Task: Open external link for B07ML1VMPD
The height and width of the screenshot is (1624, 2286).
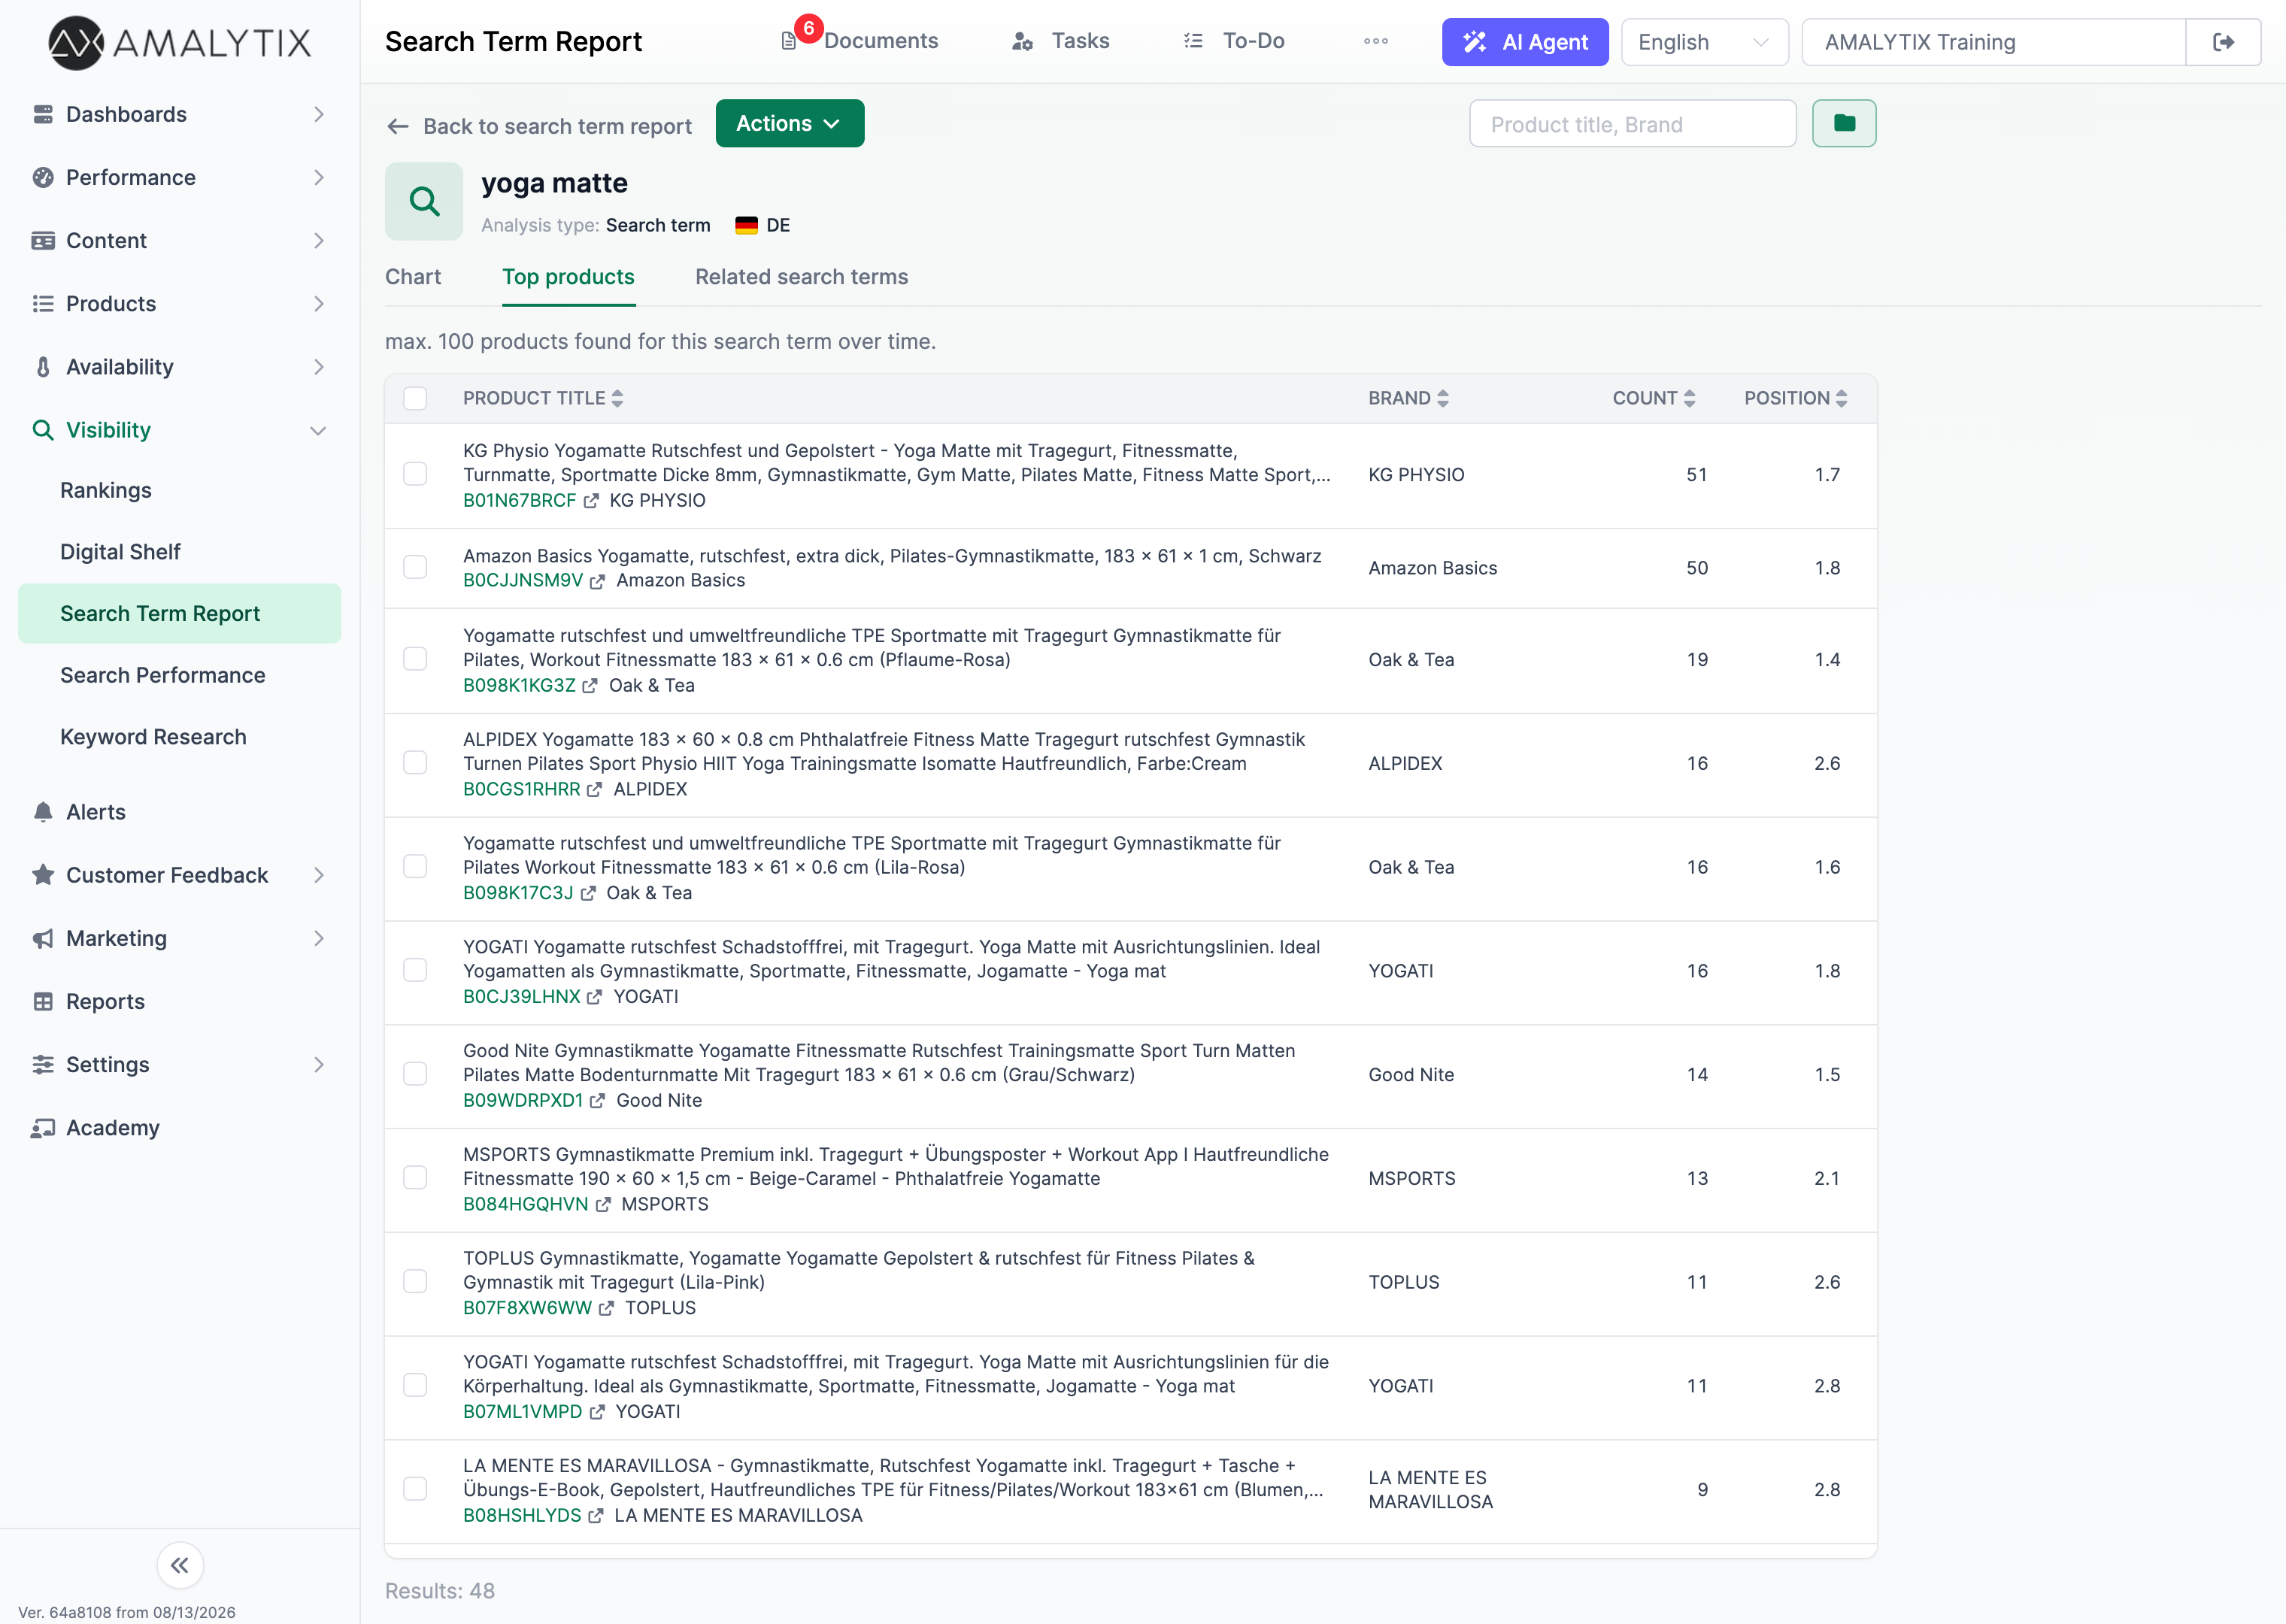Action: pyautogui.click(x=597, y=1412)
